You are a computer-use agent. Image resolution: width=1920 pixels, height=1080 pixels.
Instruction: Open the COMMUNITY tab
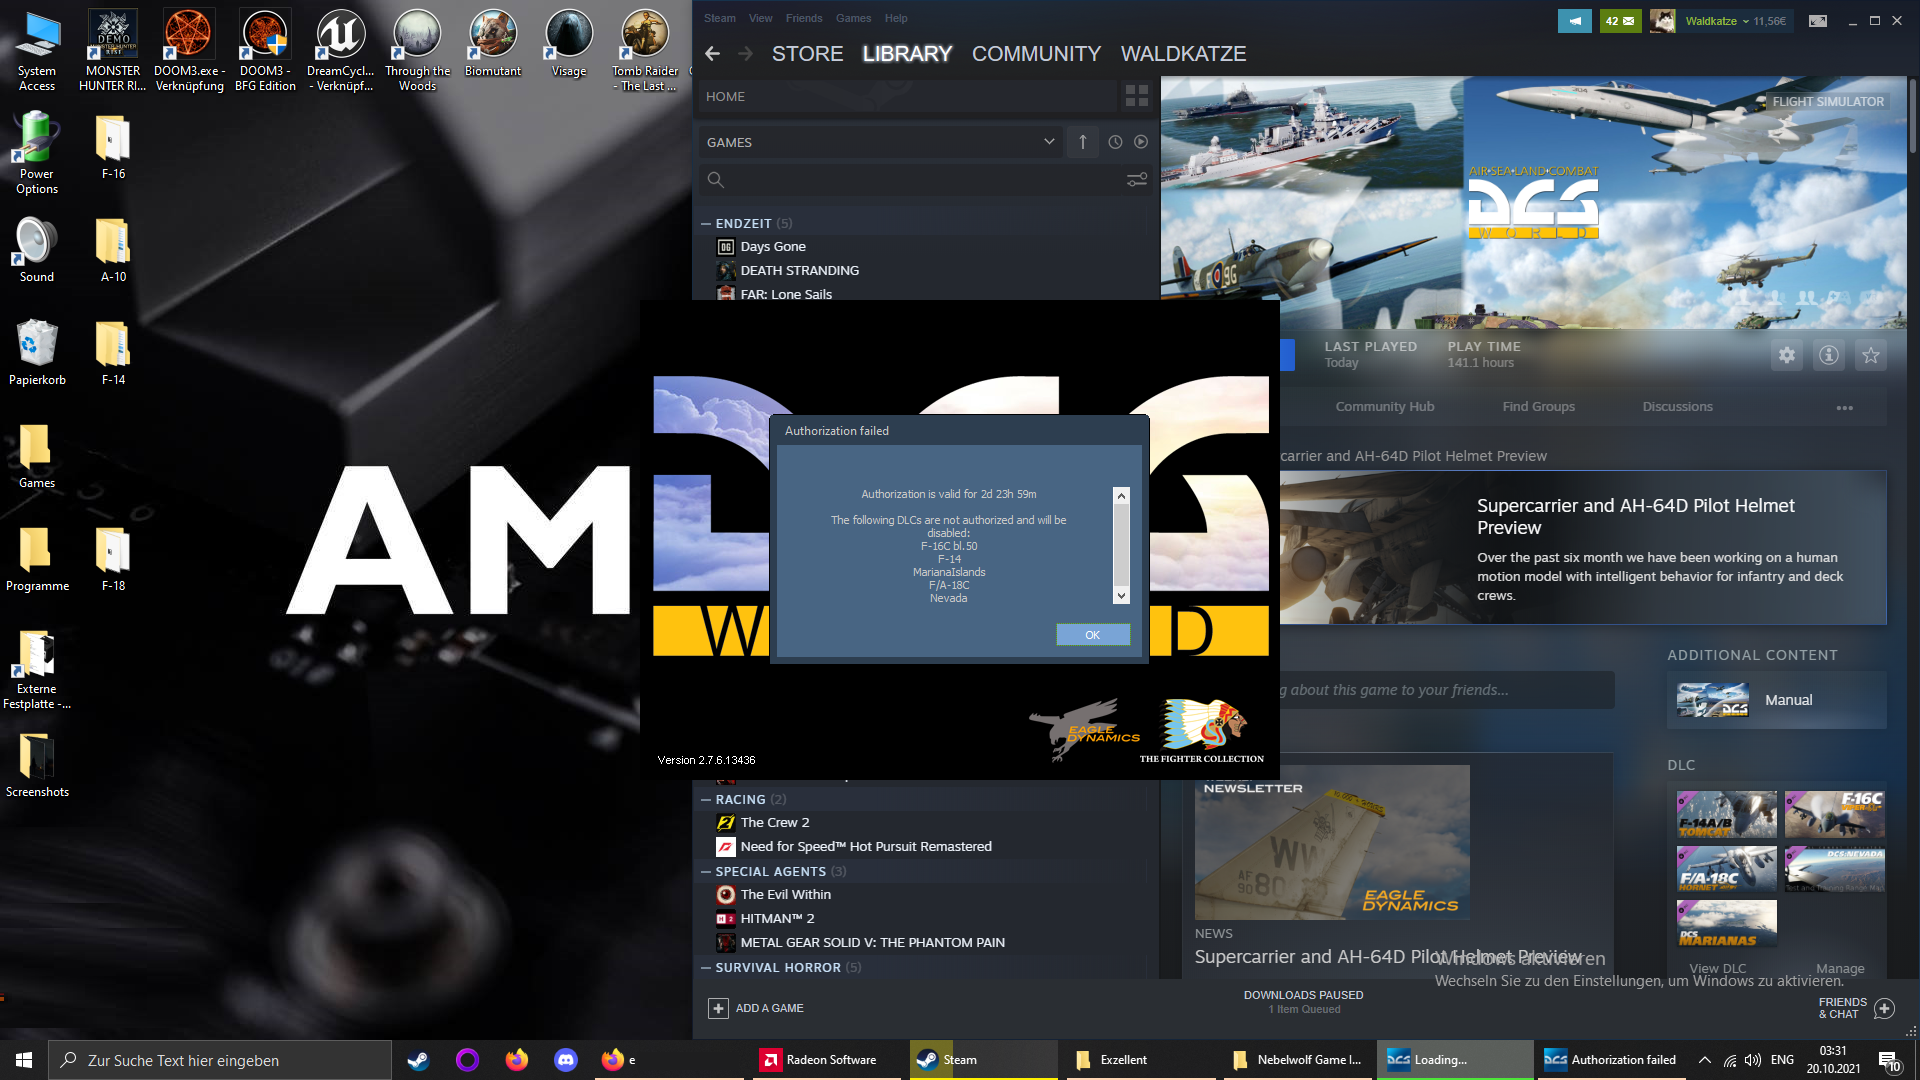tap(1036, 54)
